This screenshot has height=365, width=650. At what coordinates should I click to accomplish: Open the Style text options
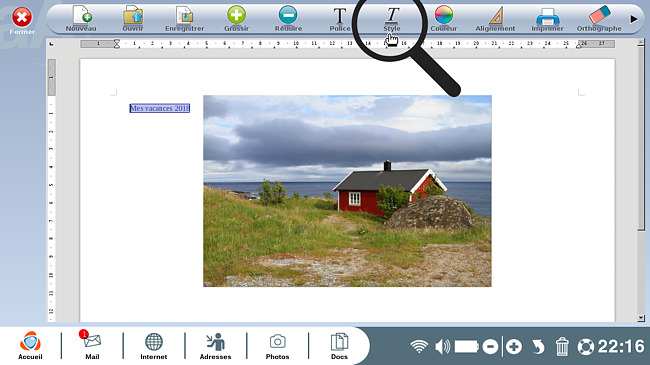tap(392, 19)
